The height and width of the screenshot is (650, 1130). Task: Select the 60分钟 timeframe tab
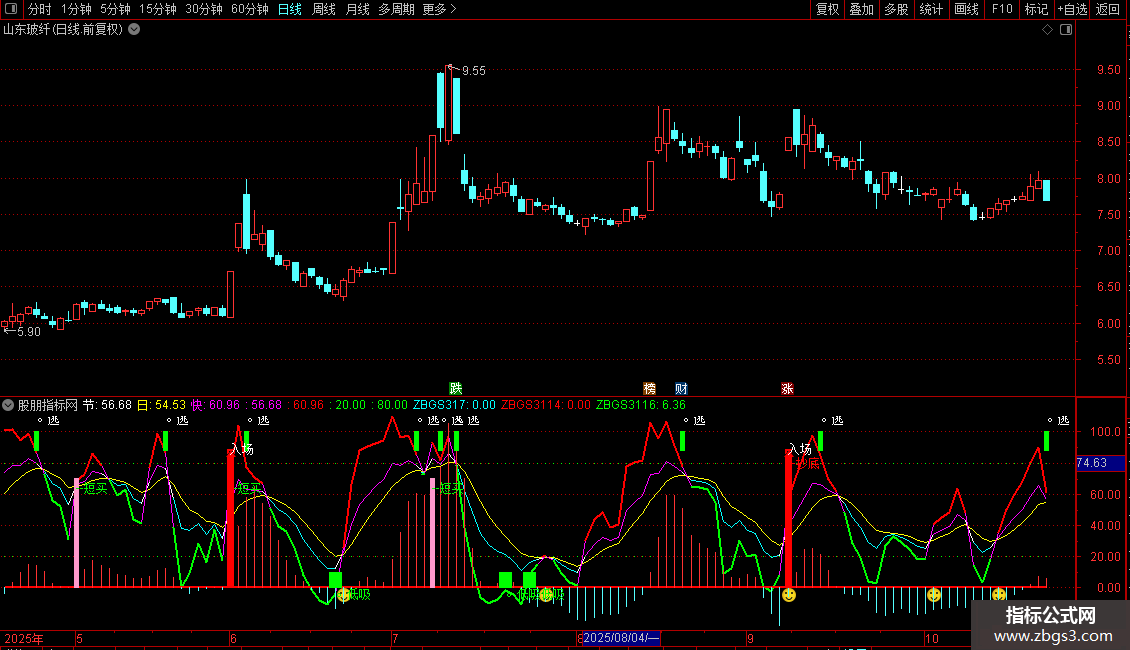(x=249, y=10)
